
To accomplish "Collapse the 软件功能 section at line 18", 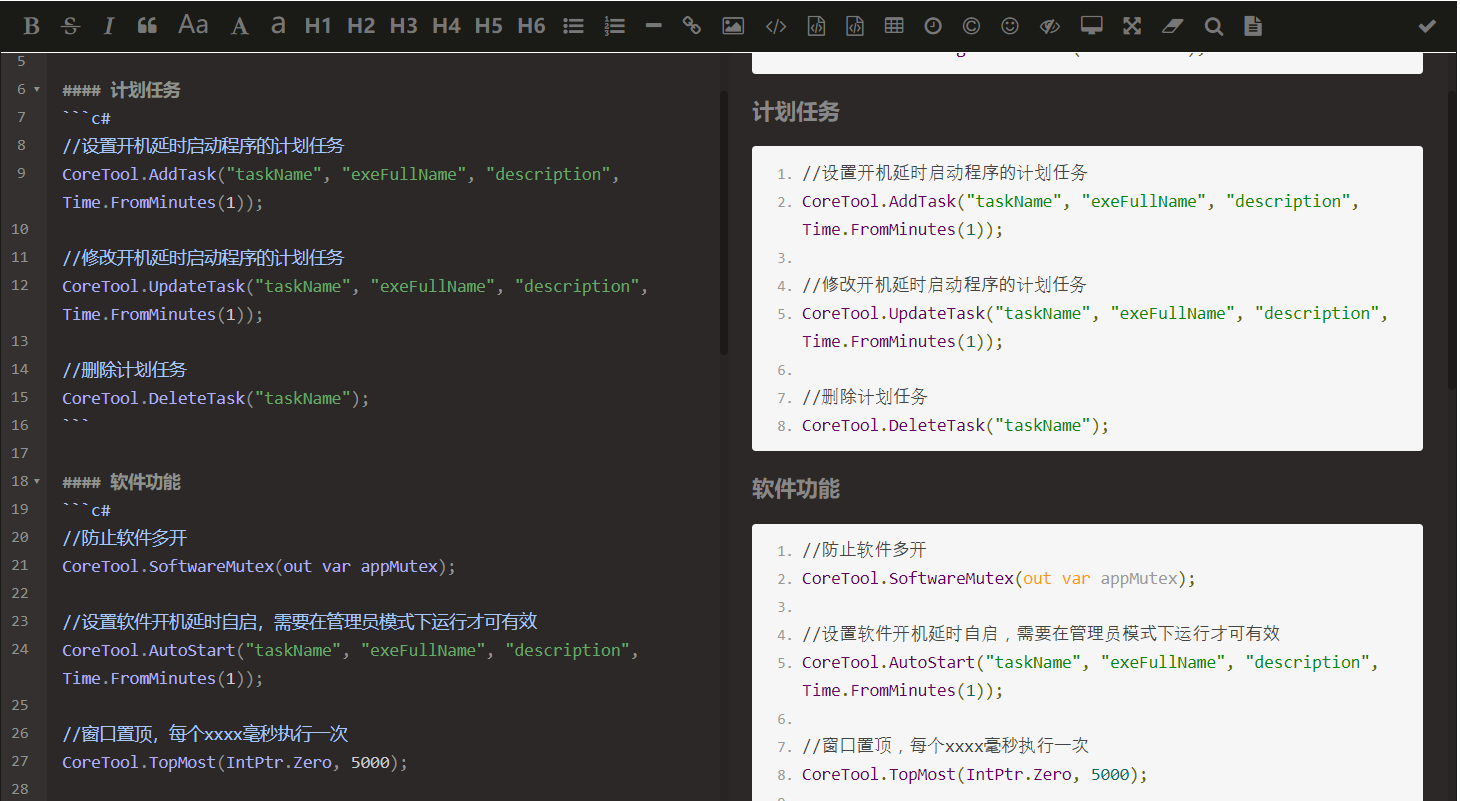I will point(38,481).
